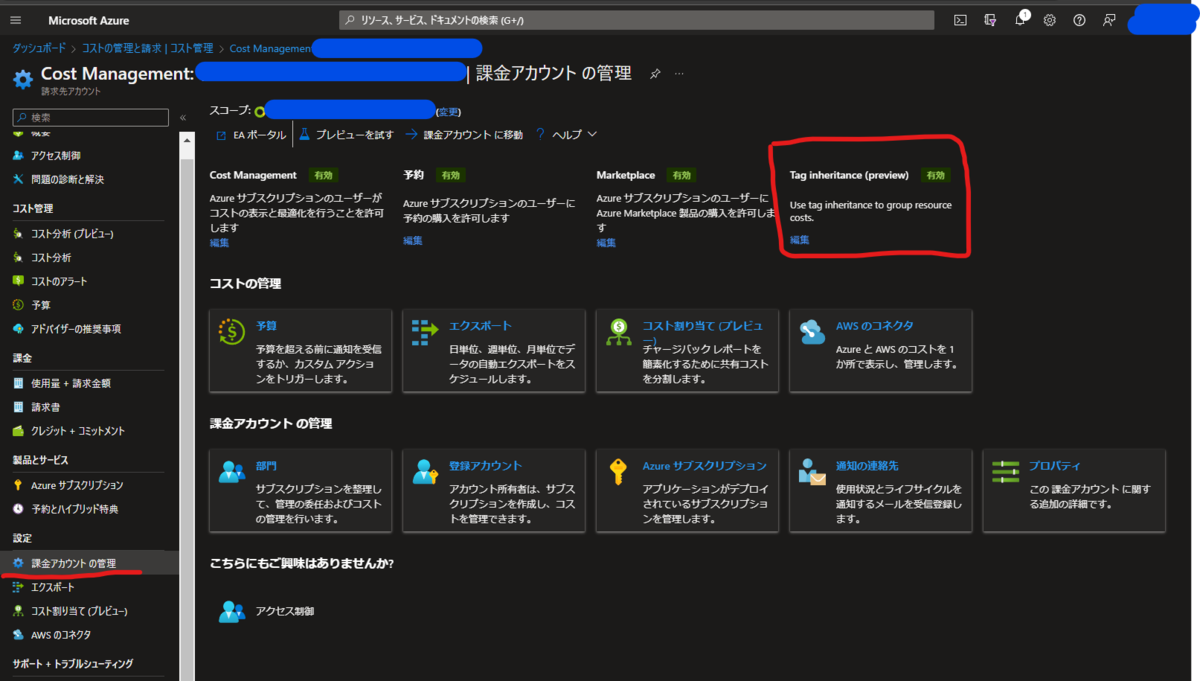Focus the sidebar 検索 field
The image size is (1200, 681).
click(90, 118)
